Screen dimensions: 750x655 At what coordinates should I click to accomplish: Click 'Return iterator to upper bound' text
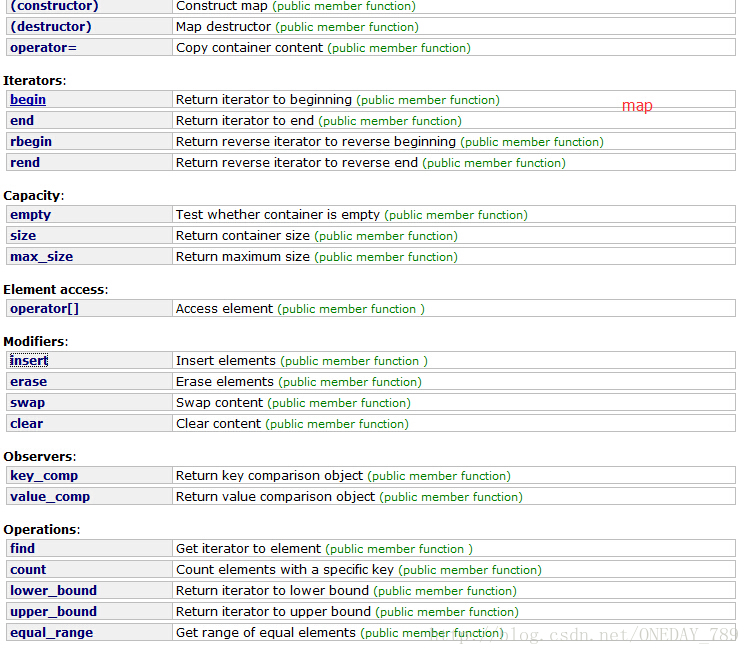[x=274, y=611]
